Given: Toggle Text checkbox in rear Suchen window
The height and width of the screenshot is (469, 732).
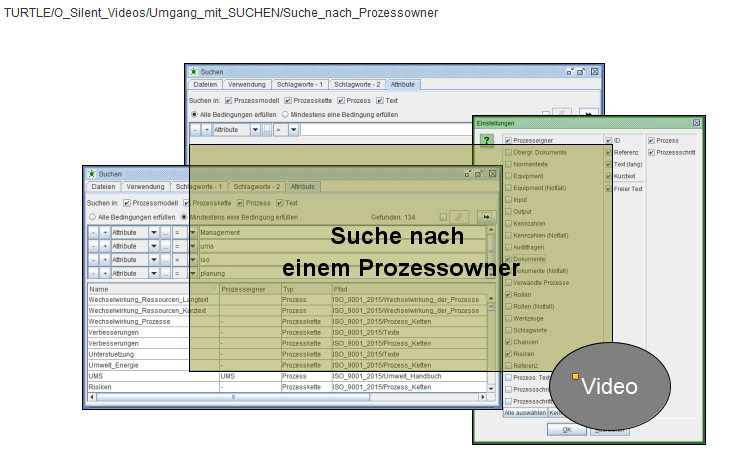Looking at the screenshot, I should pos(380,100).
